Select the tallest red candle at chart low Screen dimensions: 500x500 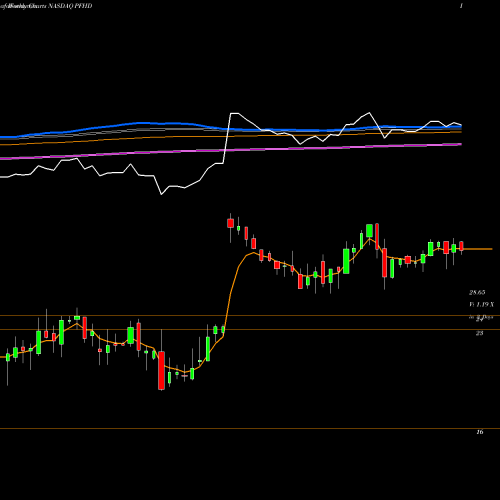[161, 370]
